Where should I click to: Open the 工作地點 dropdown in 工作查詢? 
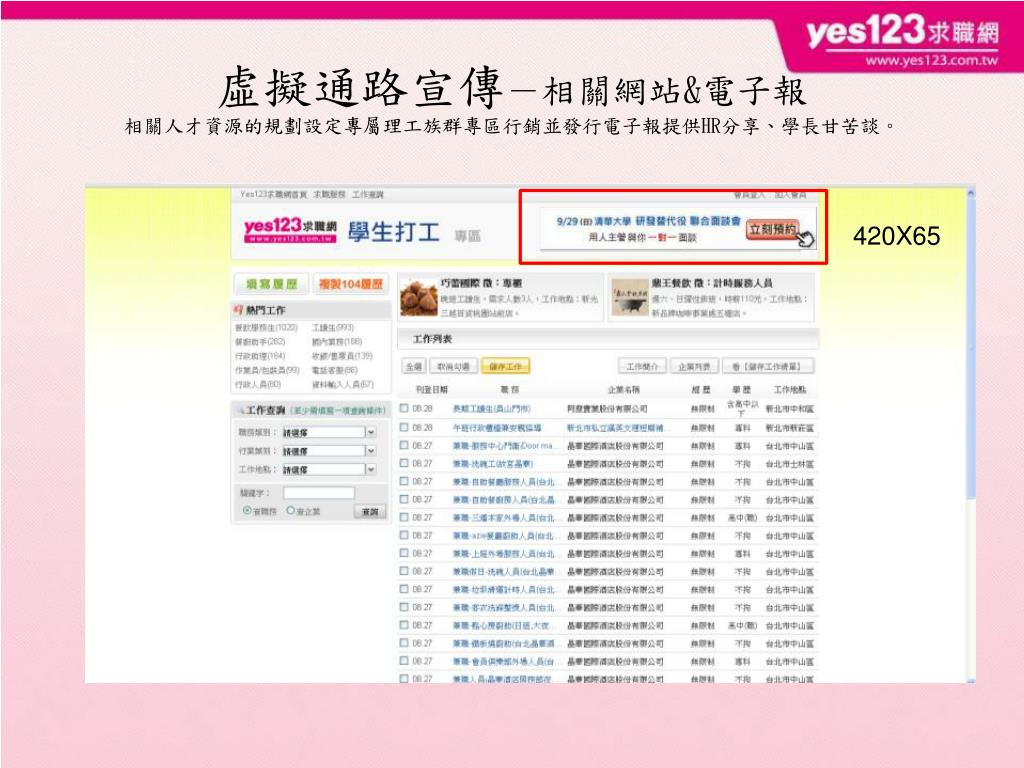pyautogui.click(x=330, y=469)
